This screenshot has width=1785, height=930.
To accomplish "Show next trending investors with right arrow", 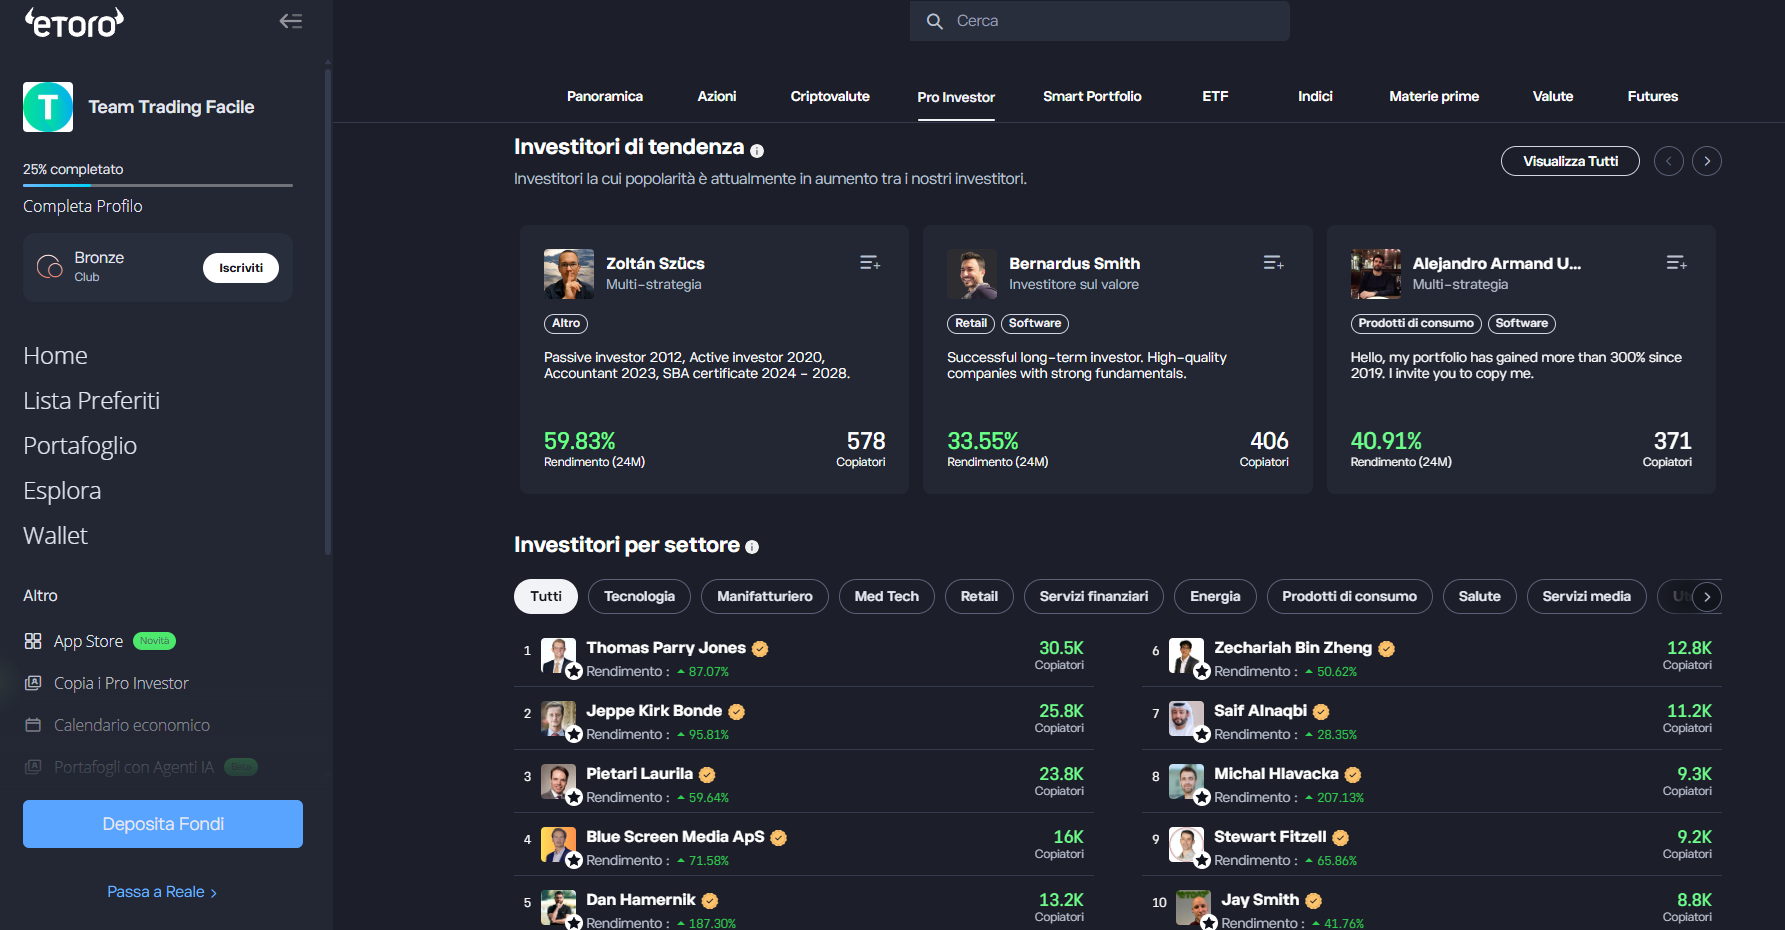I will click(x=1707, y=161).
